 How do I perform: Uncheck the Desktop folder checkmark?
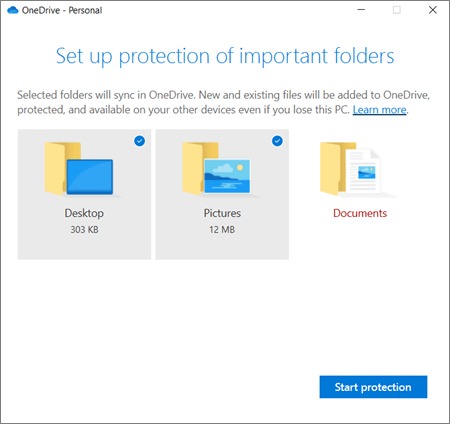pyautogui.click(x=140, y=141)
